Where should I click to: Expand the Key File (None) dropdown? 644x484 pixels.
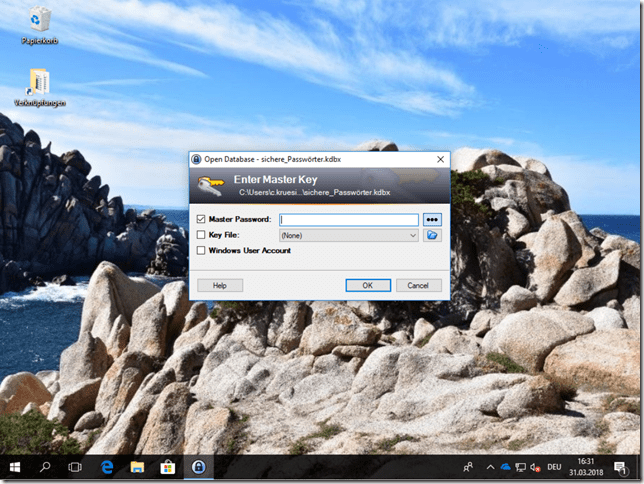(413, 235)
